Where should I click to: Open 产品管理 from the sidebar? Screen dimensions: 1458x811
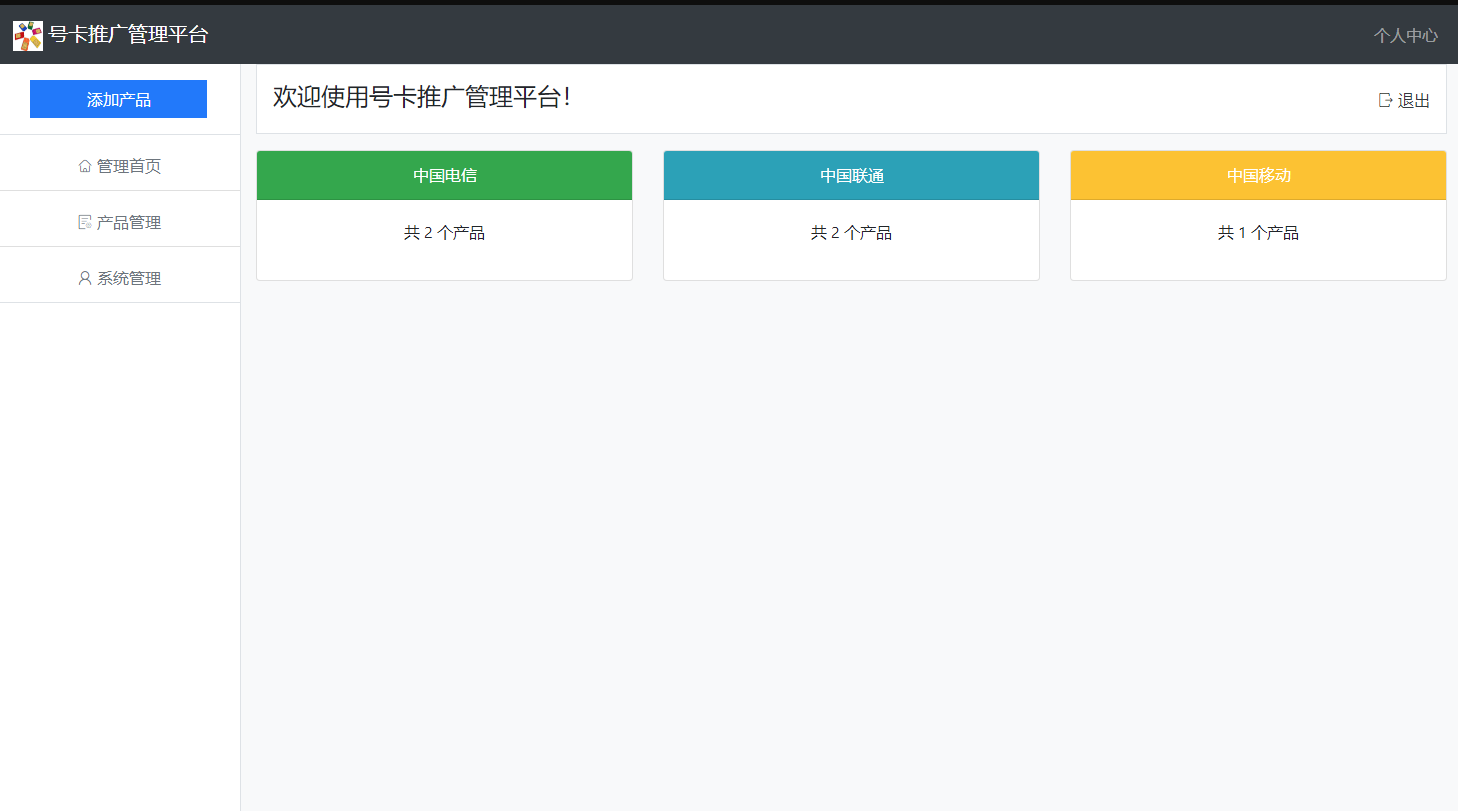point(129,221)
